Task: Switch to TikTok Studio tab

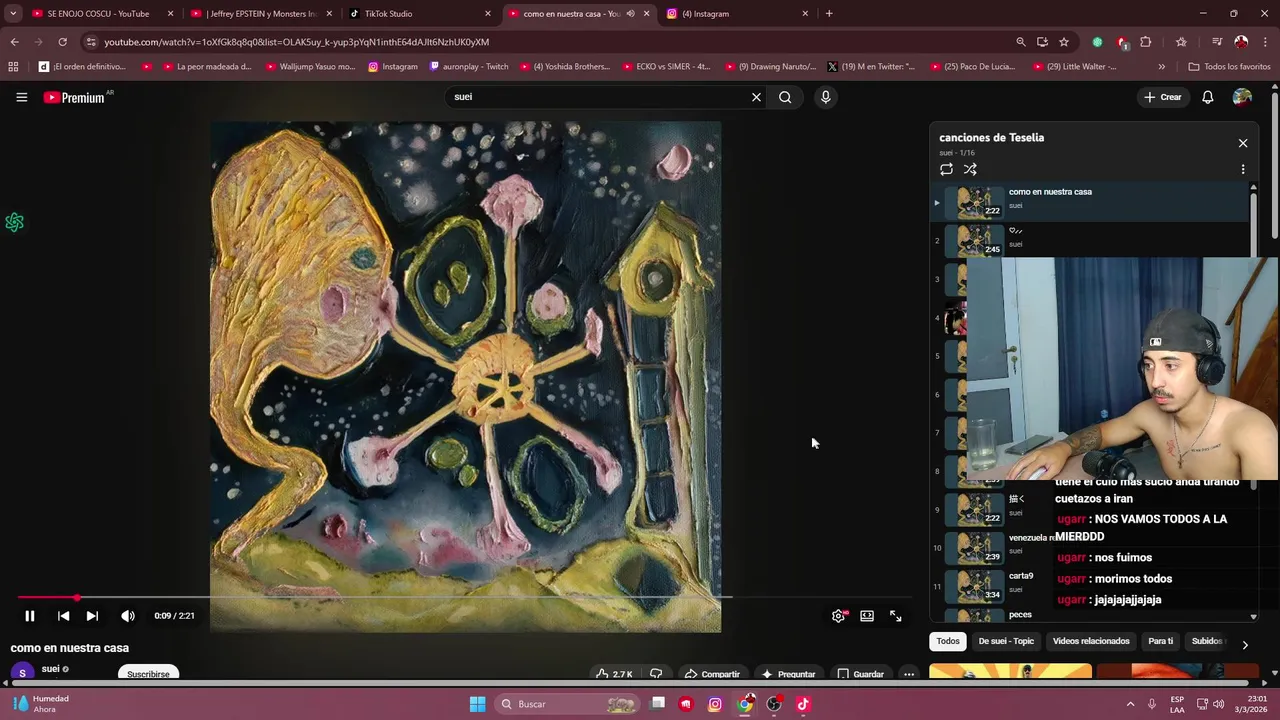Action: pos(420,14)
